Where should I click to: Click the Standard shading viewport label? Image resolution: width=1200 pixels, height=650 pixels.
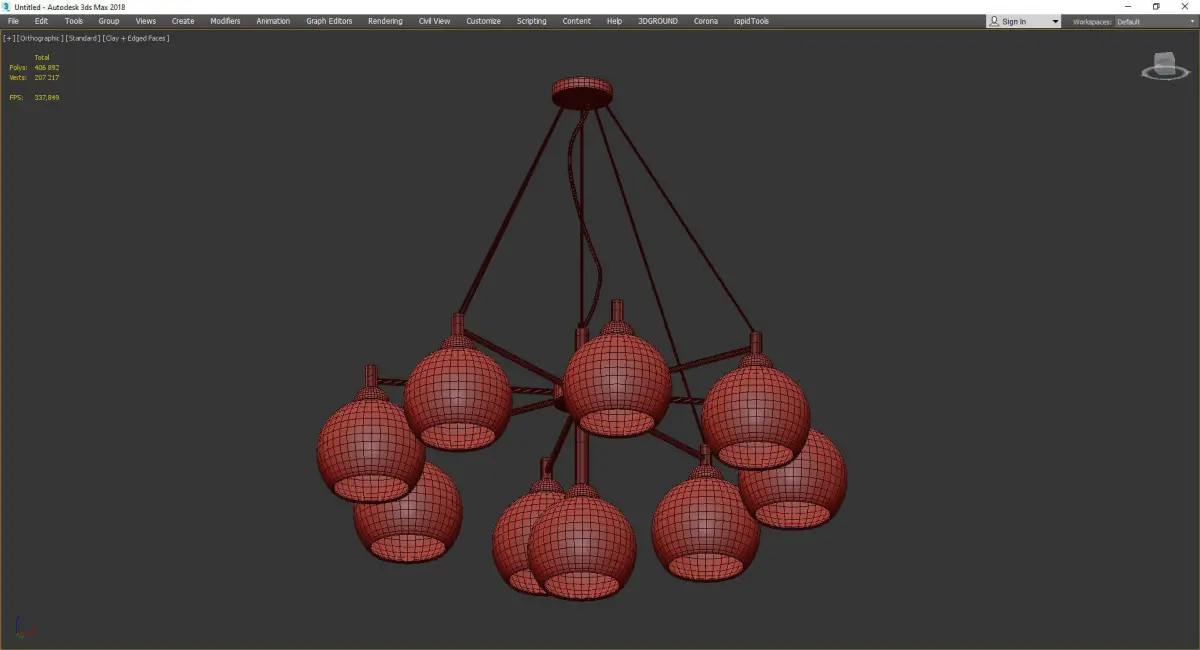(x=82, y=38)
